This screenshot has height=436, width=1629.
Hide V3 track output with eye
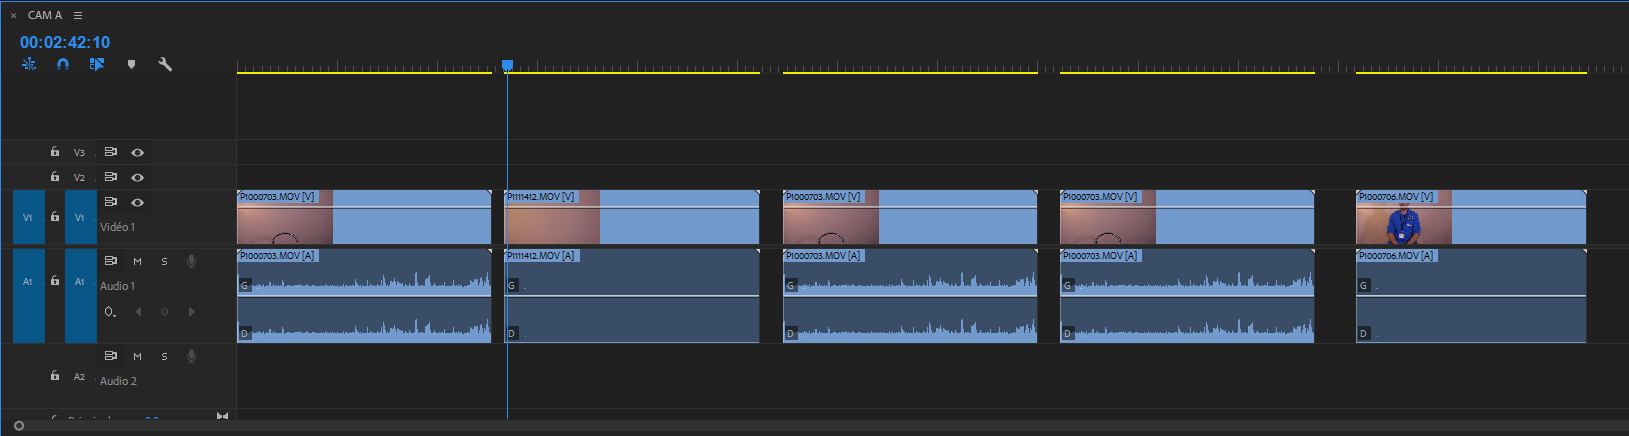tap(138, 153)
